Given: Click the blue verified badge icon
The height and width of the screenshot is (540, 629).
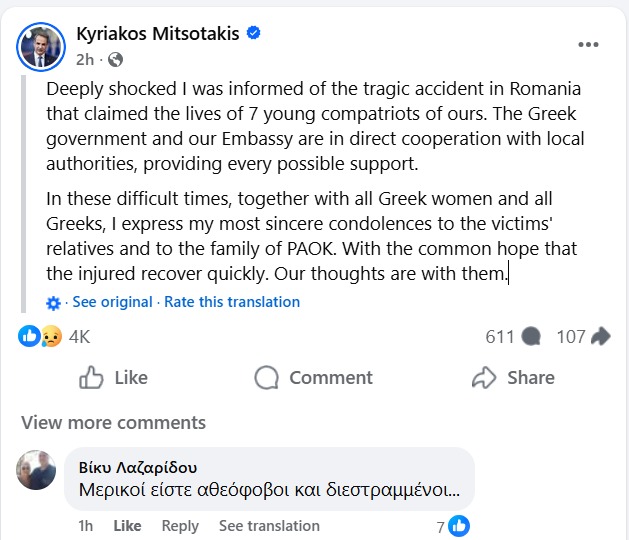Looking at the screenshot, I should pos(254,33).
